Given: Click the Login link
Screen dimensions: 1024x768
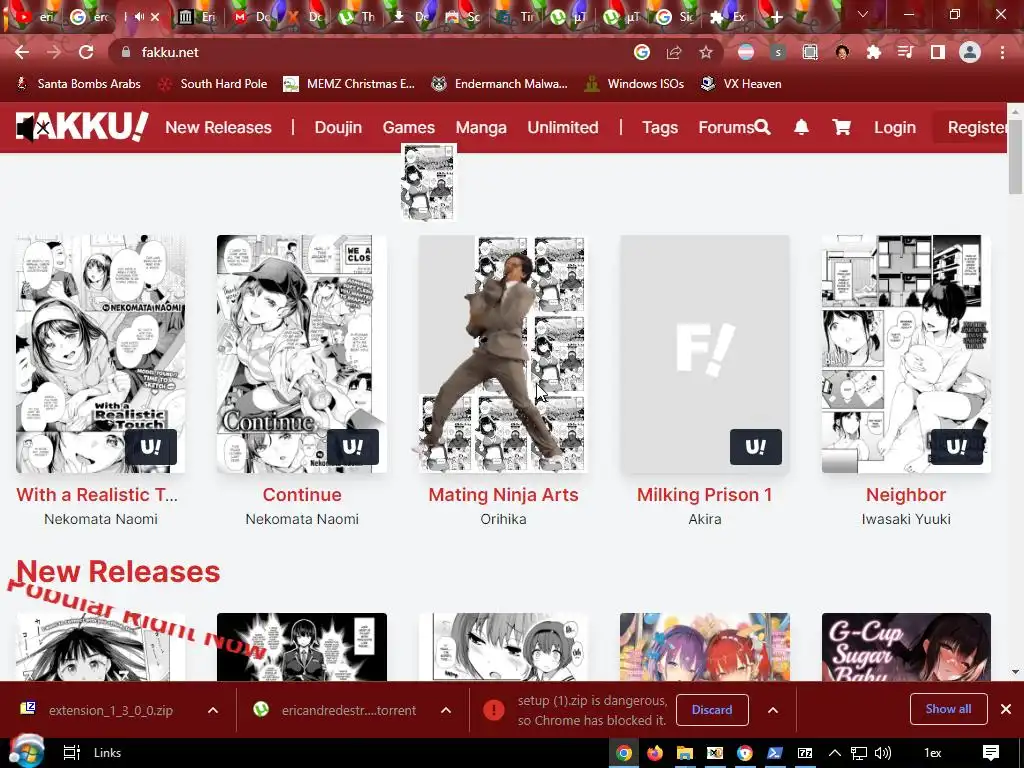Looking at the screenshot, I should click(x=895, y=127).
